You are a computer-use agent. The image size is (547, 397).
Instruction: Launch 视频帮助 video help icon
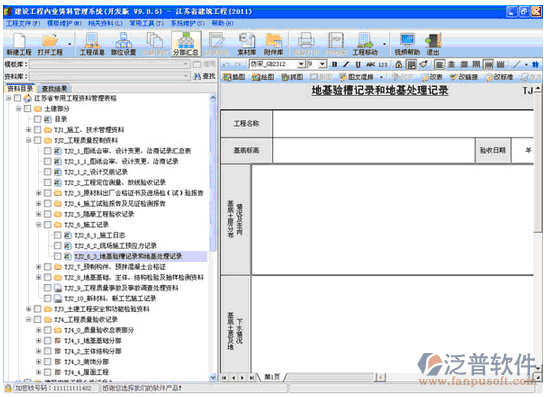click(x=407, y=44)
